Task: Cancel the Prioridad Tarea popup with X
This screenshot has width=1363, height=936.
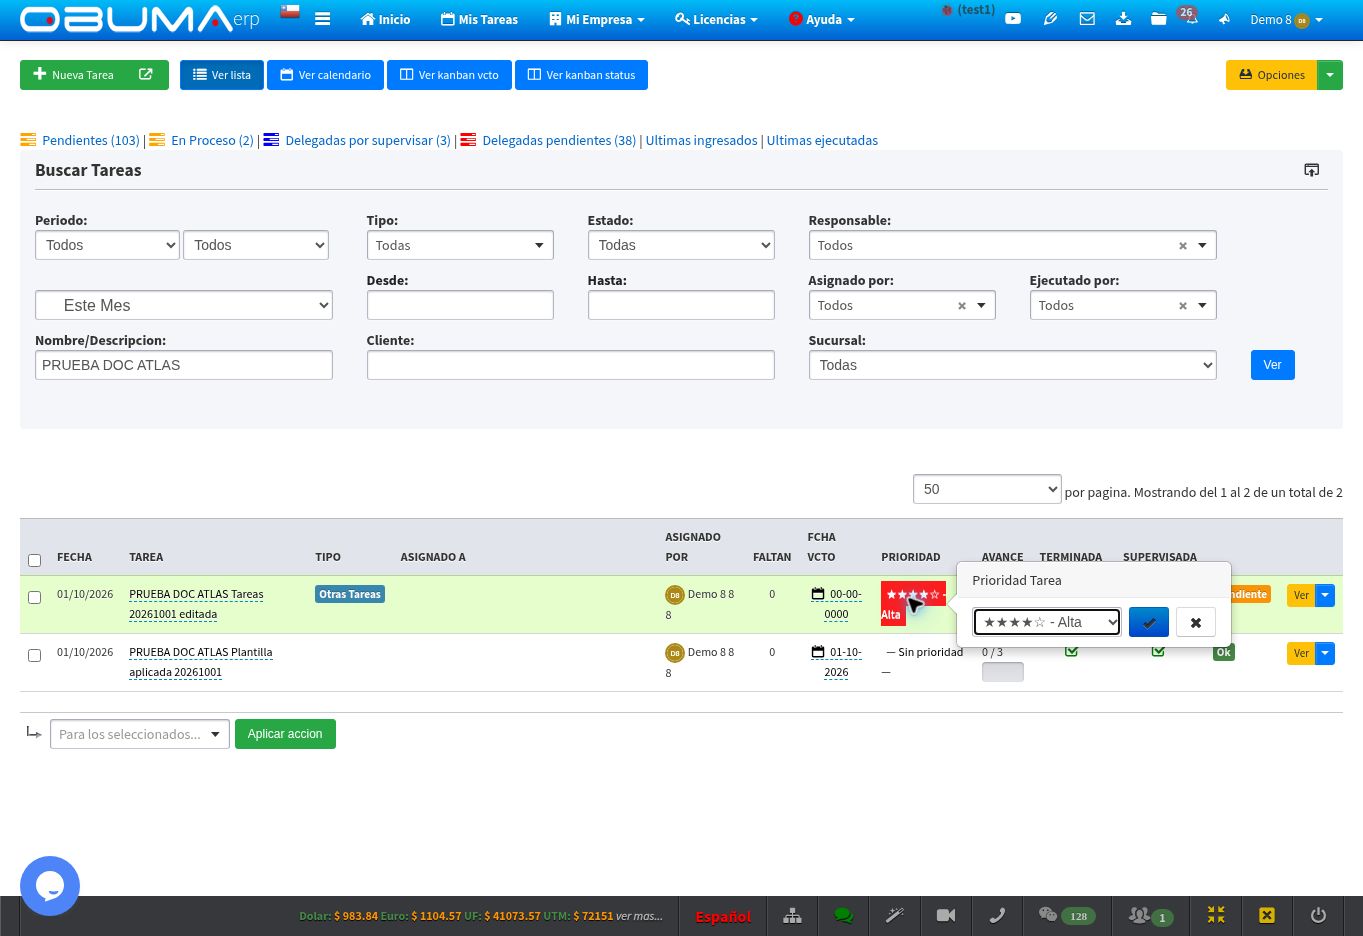Action: tap(1196, 622)
